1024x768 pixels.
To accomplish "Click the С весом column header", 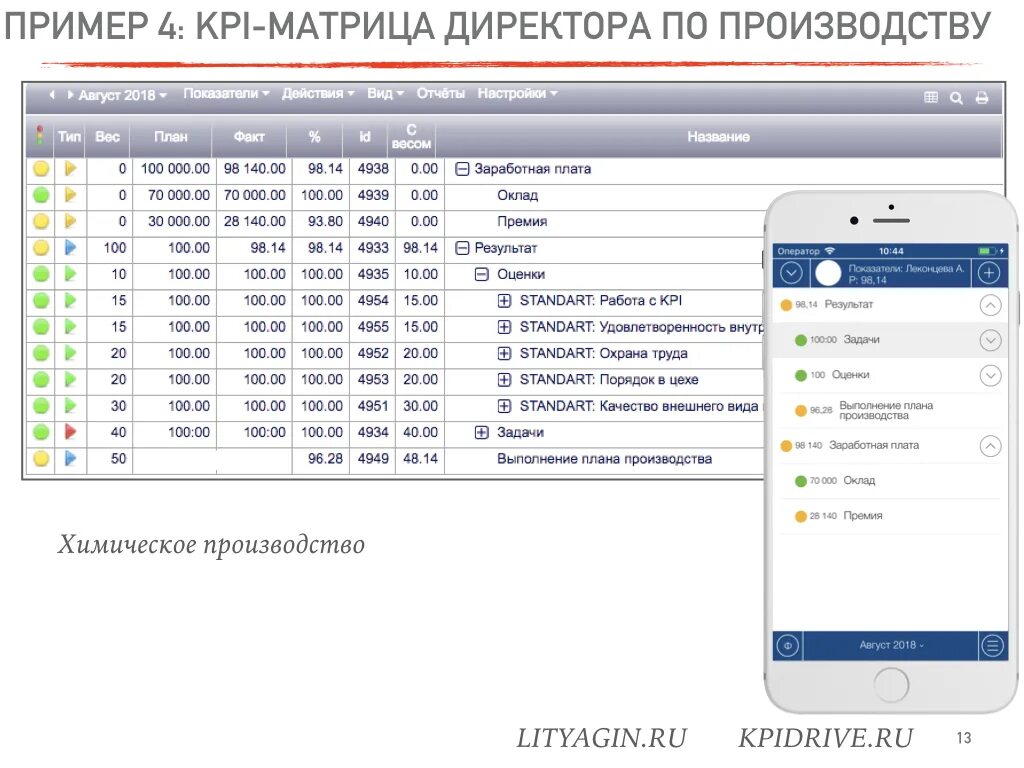I will (x=411, y=136).
